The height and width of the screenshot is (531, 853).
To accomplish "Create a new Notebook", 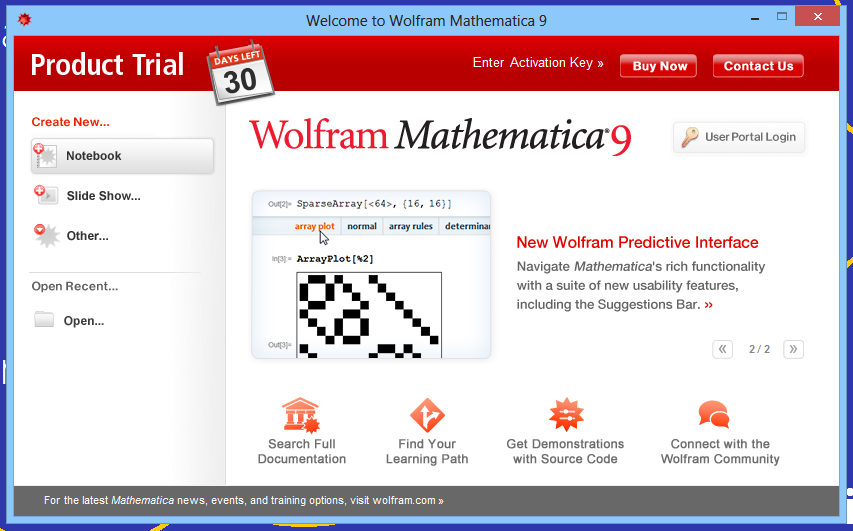I will (122, 156).
